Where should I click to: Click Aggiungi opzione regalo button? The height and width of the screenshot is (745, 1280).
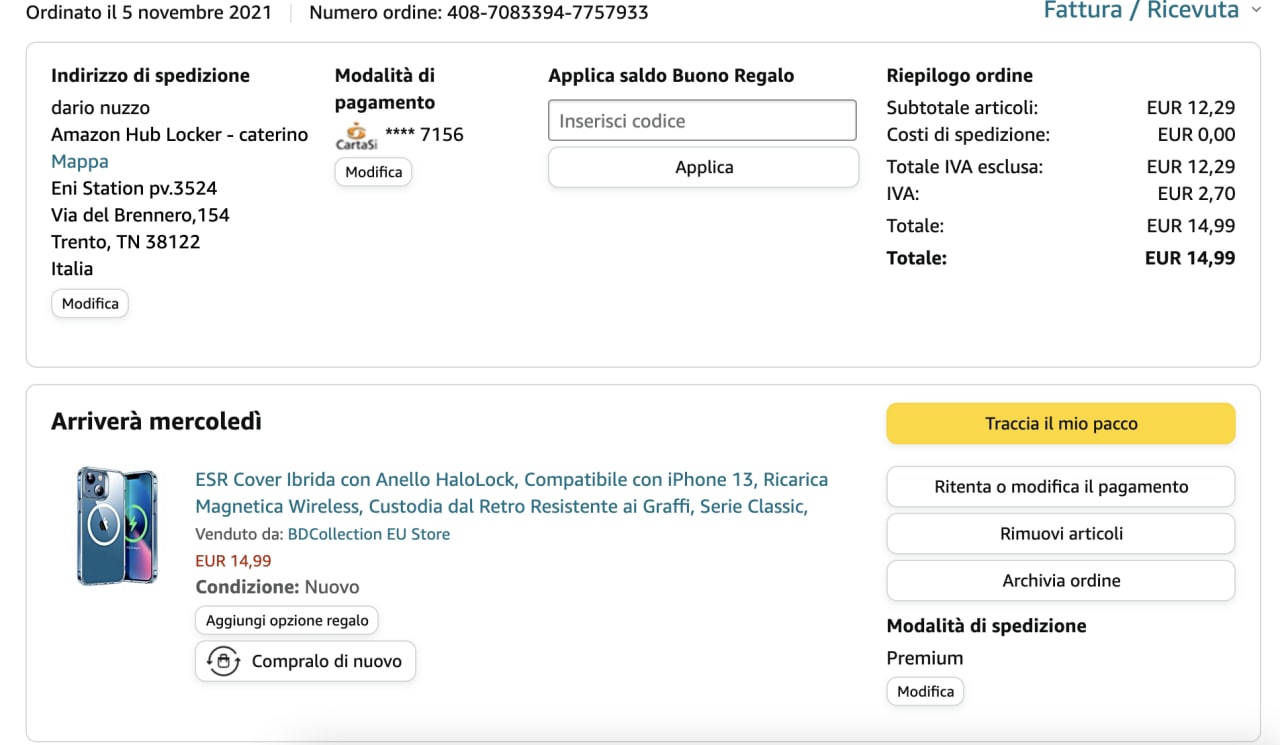pos(287,620)
